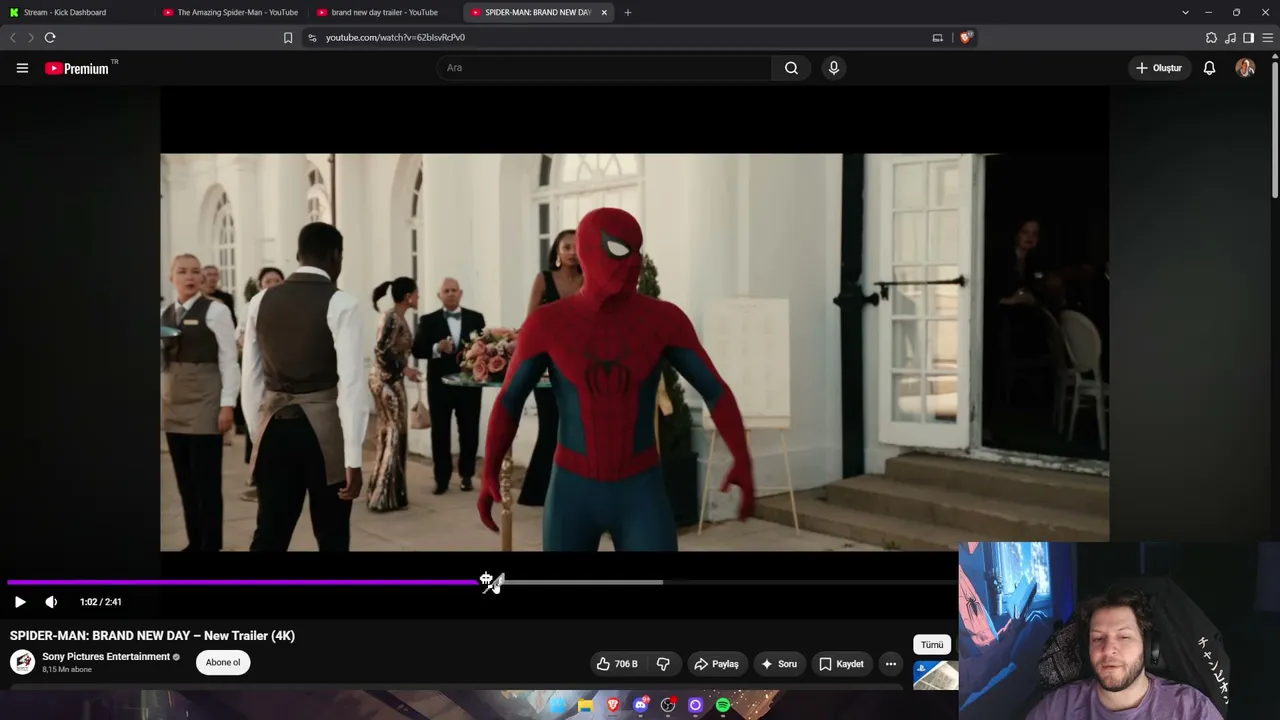
Task: Play the Spider-Man trailer video
Action: (x=20, y=602)
